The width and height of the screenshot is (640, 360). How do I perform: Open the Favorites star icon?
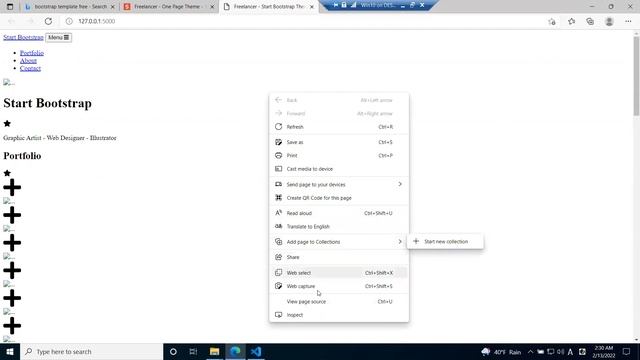point(571,21)
